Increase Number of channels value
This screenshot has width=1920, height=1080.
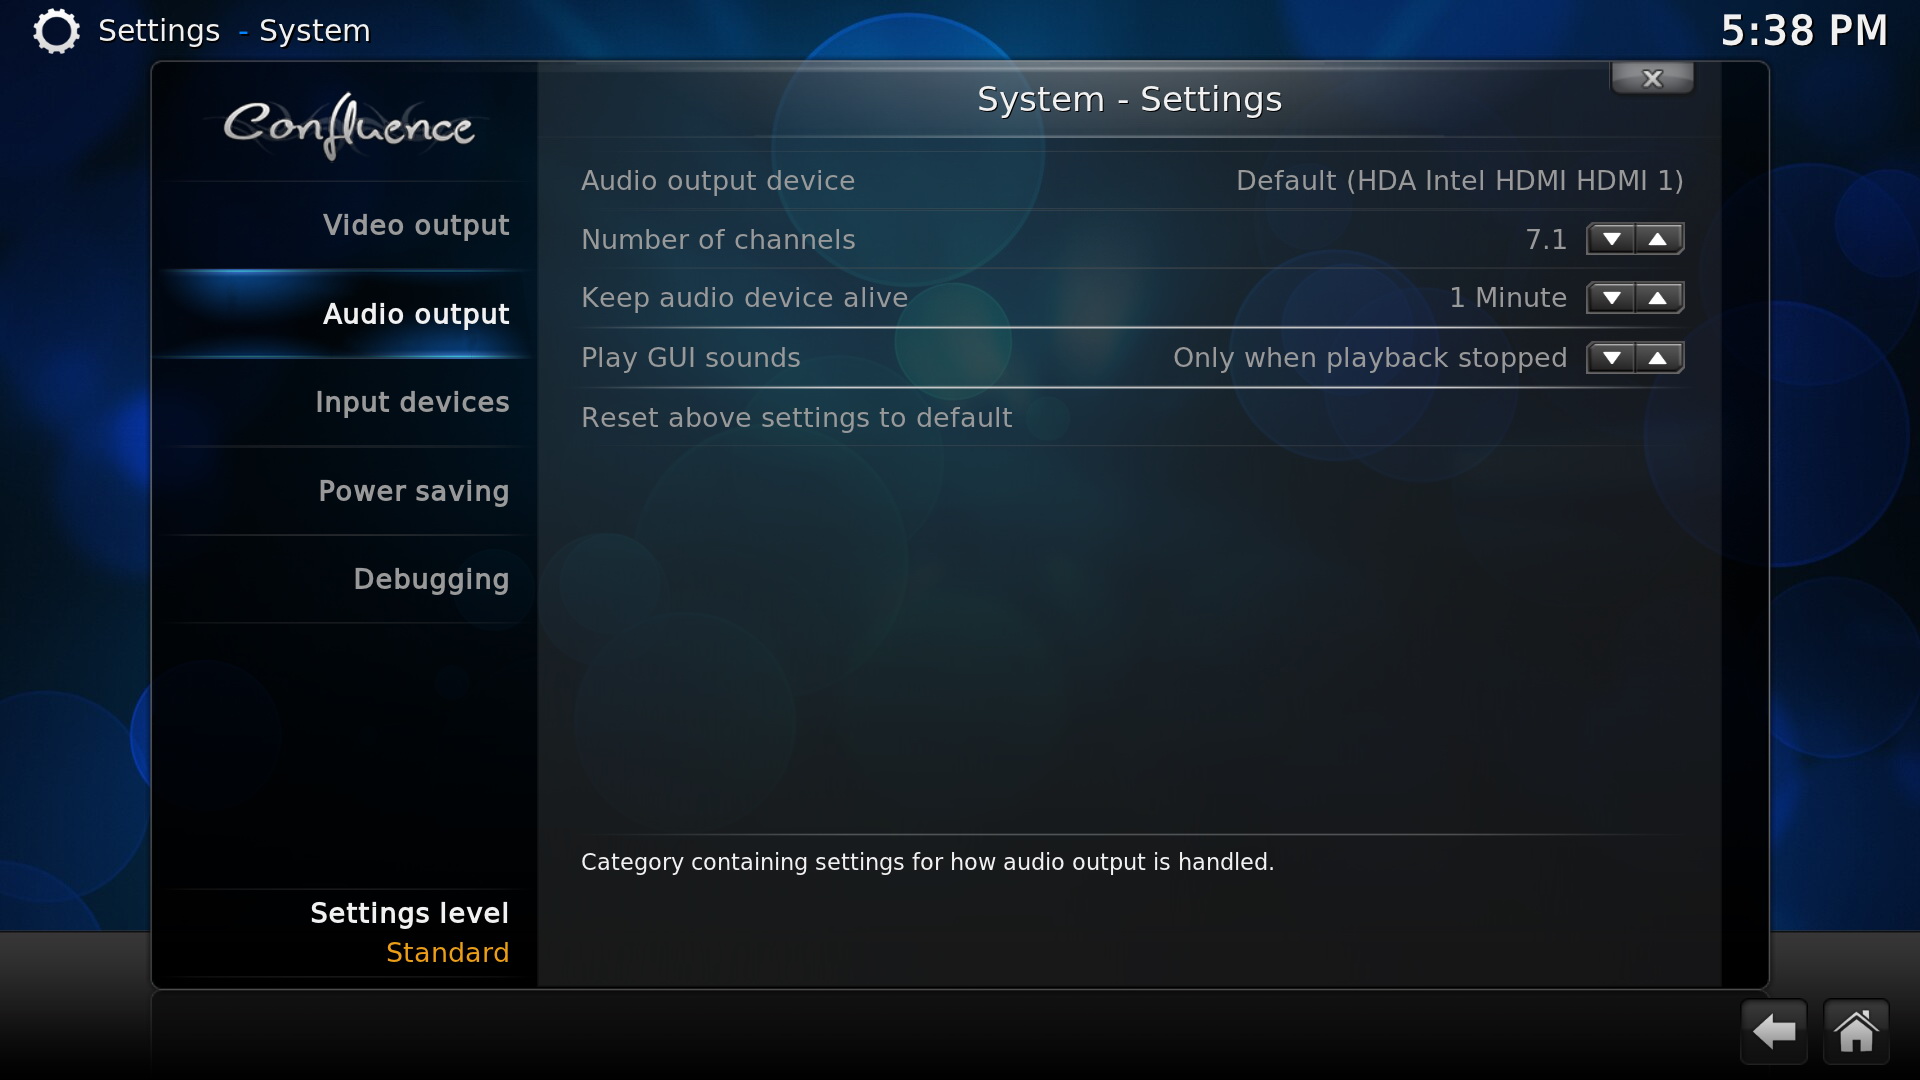[x=1659, y=239]
